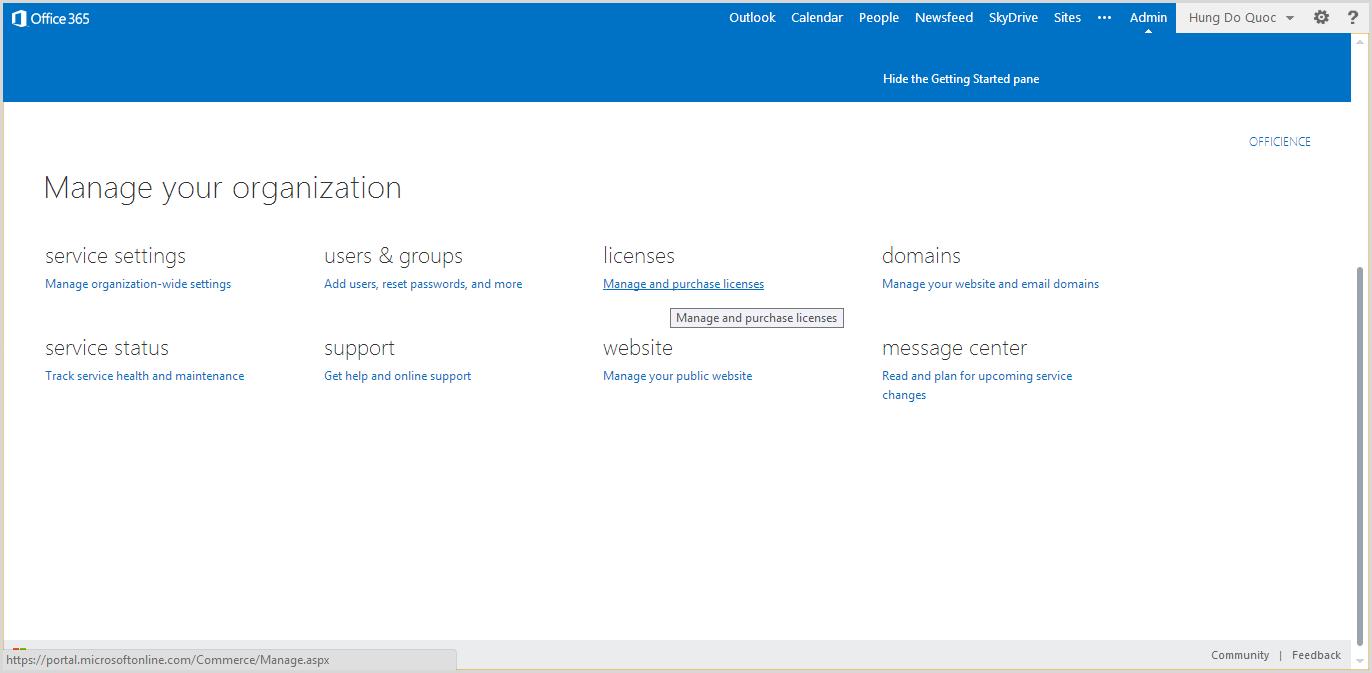Click the vertical scrollbar thumb
1372x673 pixels.
click(x=1358, y=455)
